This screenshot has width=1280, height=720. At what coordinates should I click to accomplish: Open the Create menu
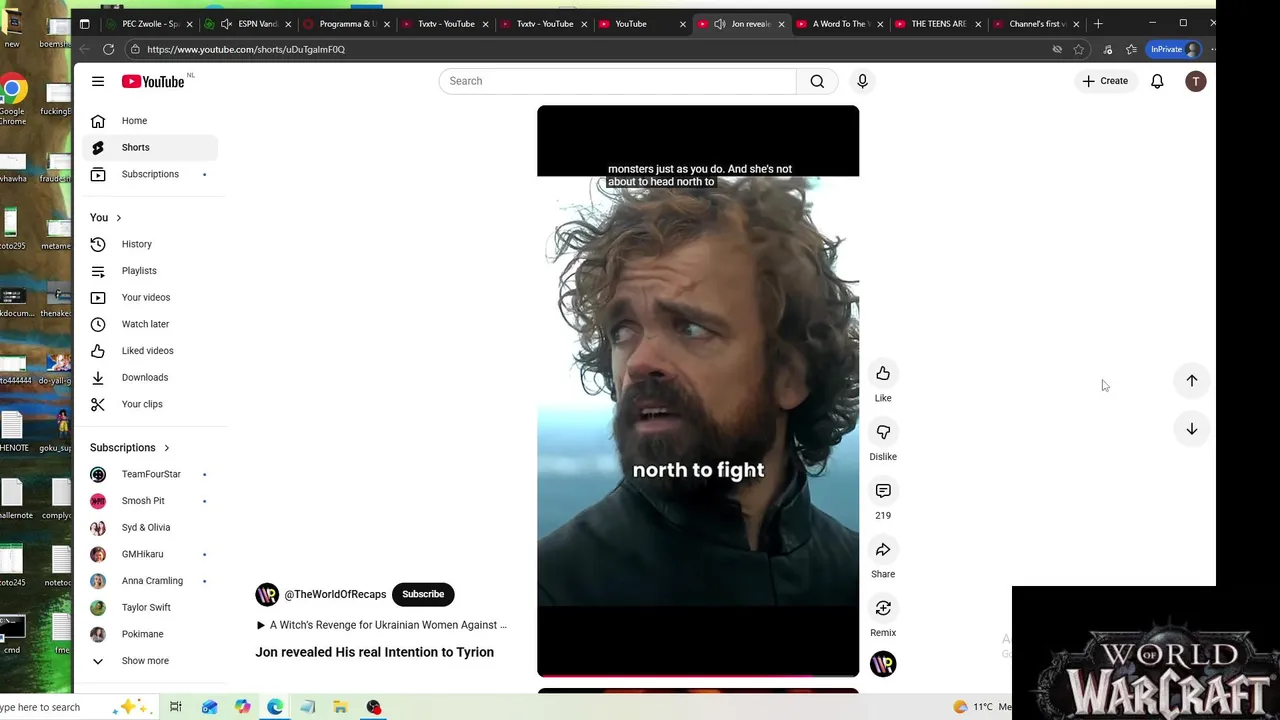pos(1105,81)
